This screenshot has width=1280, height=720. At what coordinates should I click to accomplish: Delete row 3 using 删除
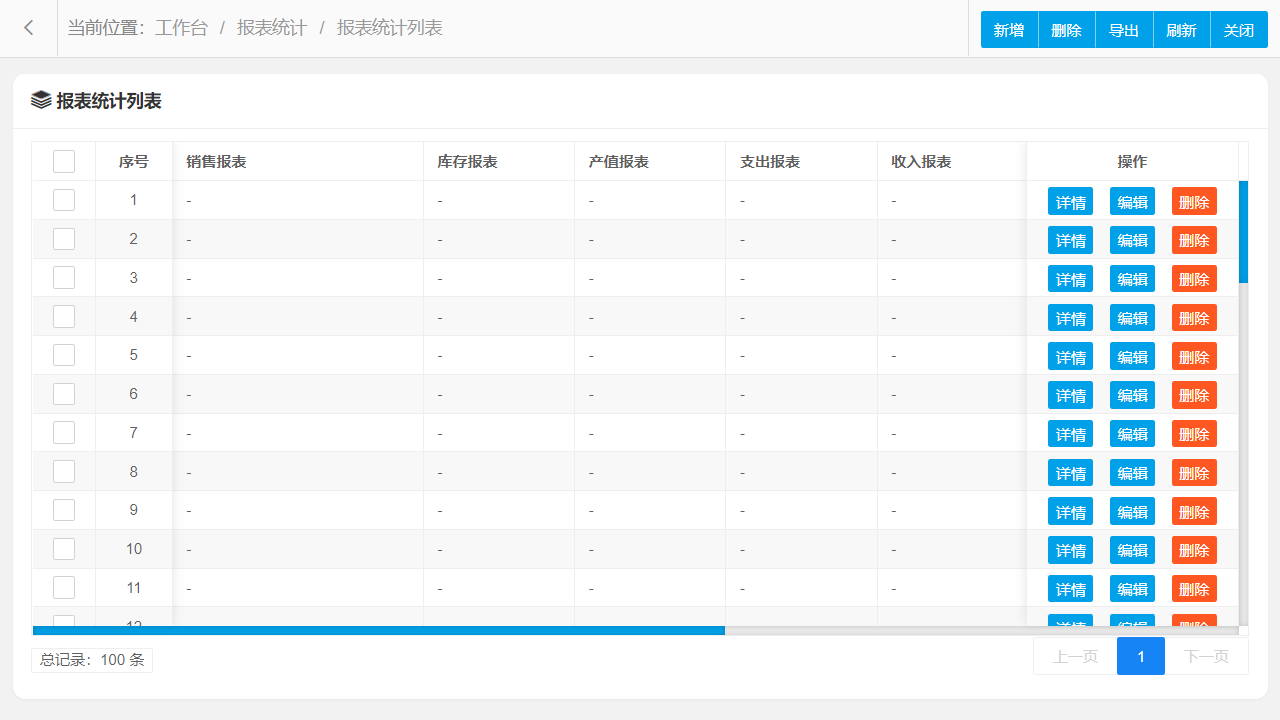click(x=1194, y=278)
